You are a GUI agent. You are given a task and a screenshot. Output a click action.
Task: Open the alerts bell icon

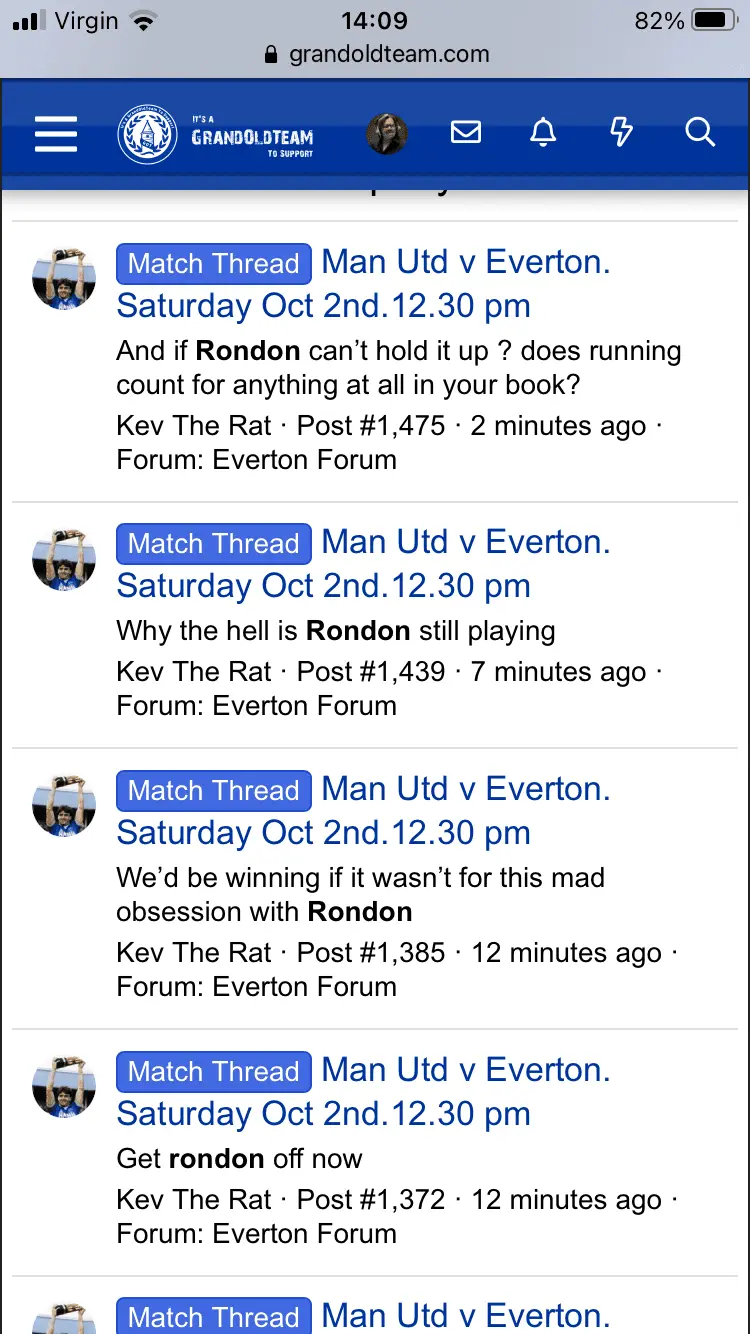pyautogui.click(x=543, y=132)
